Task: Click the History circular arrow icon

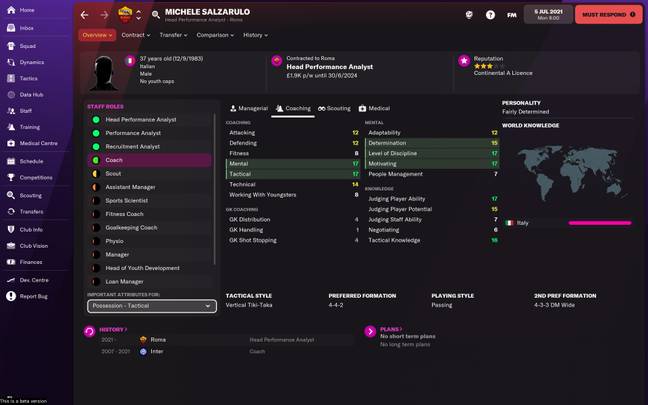Action: [x=90, y=331]
